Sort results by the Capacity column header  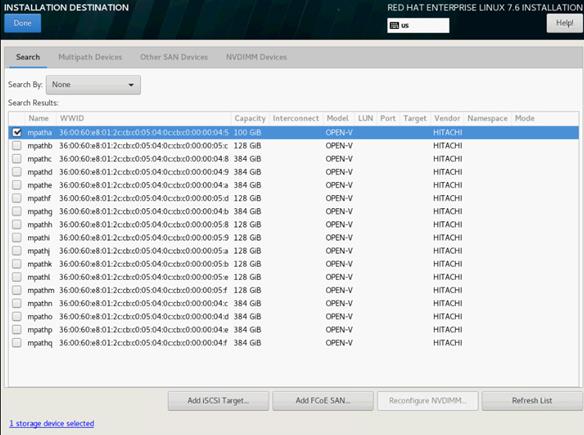point(250,118)
